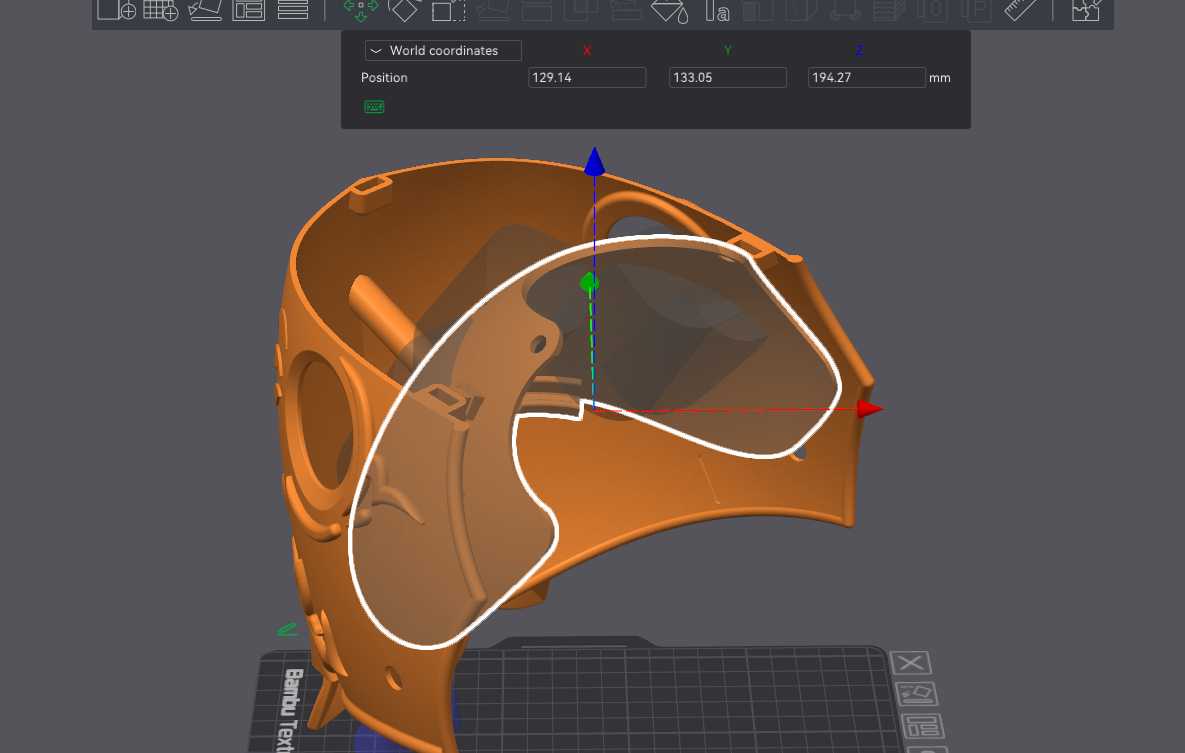Click the X position input field
The width and height of the screenshot is (1185, 753).
point(587,78)
